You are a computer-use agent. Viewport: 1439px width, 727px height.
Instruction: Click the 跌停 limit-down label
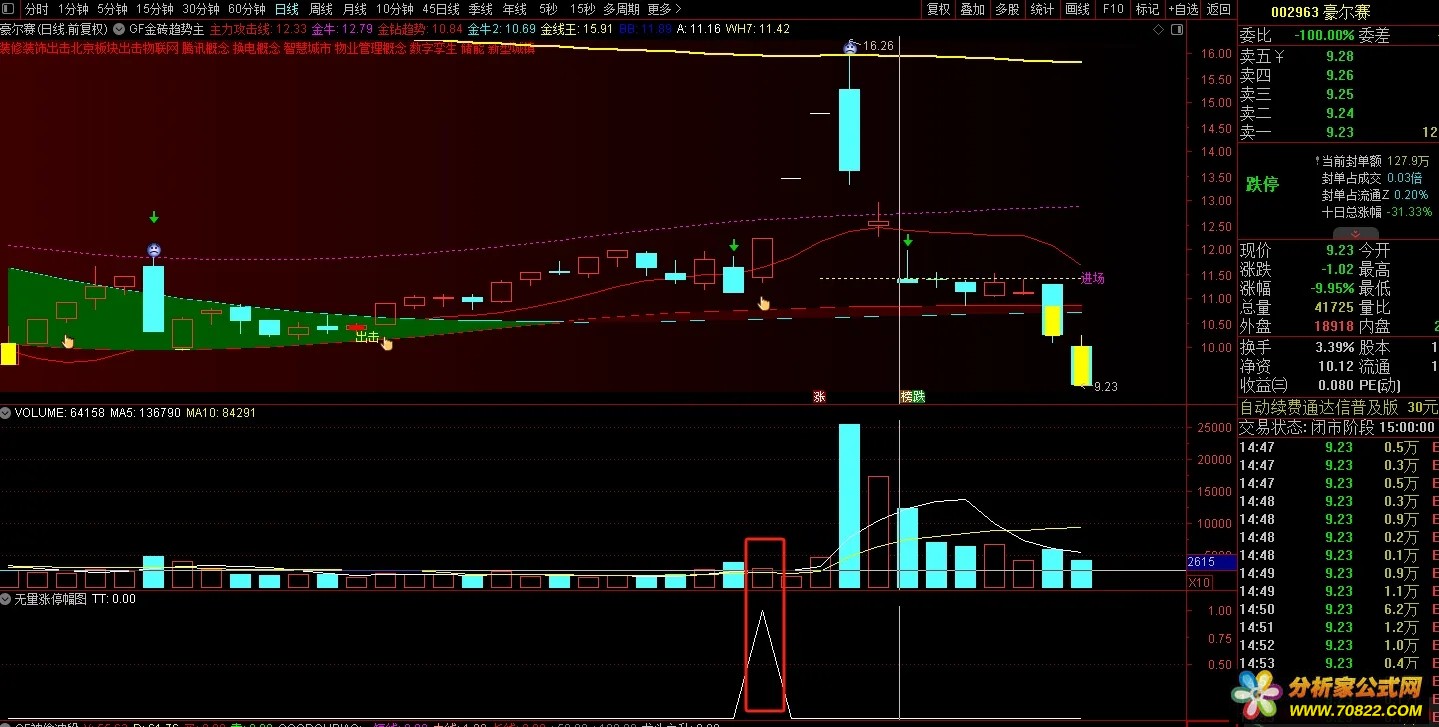pyautogui.click(x=1262, y=184)
